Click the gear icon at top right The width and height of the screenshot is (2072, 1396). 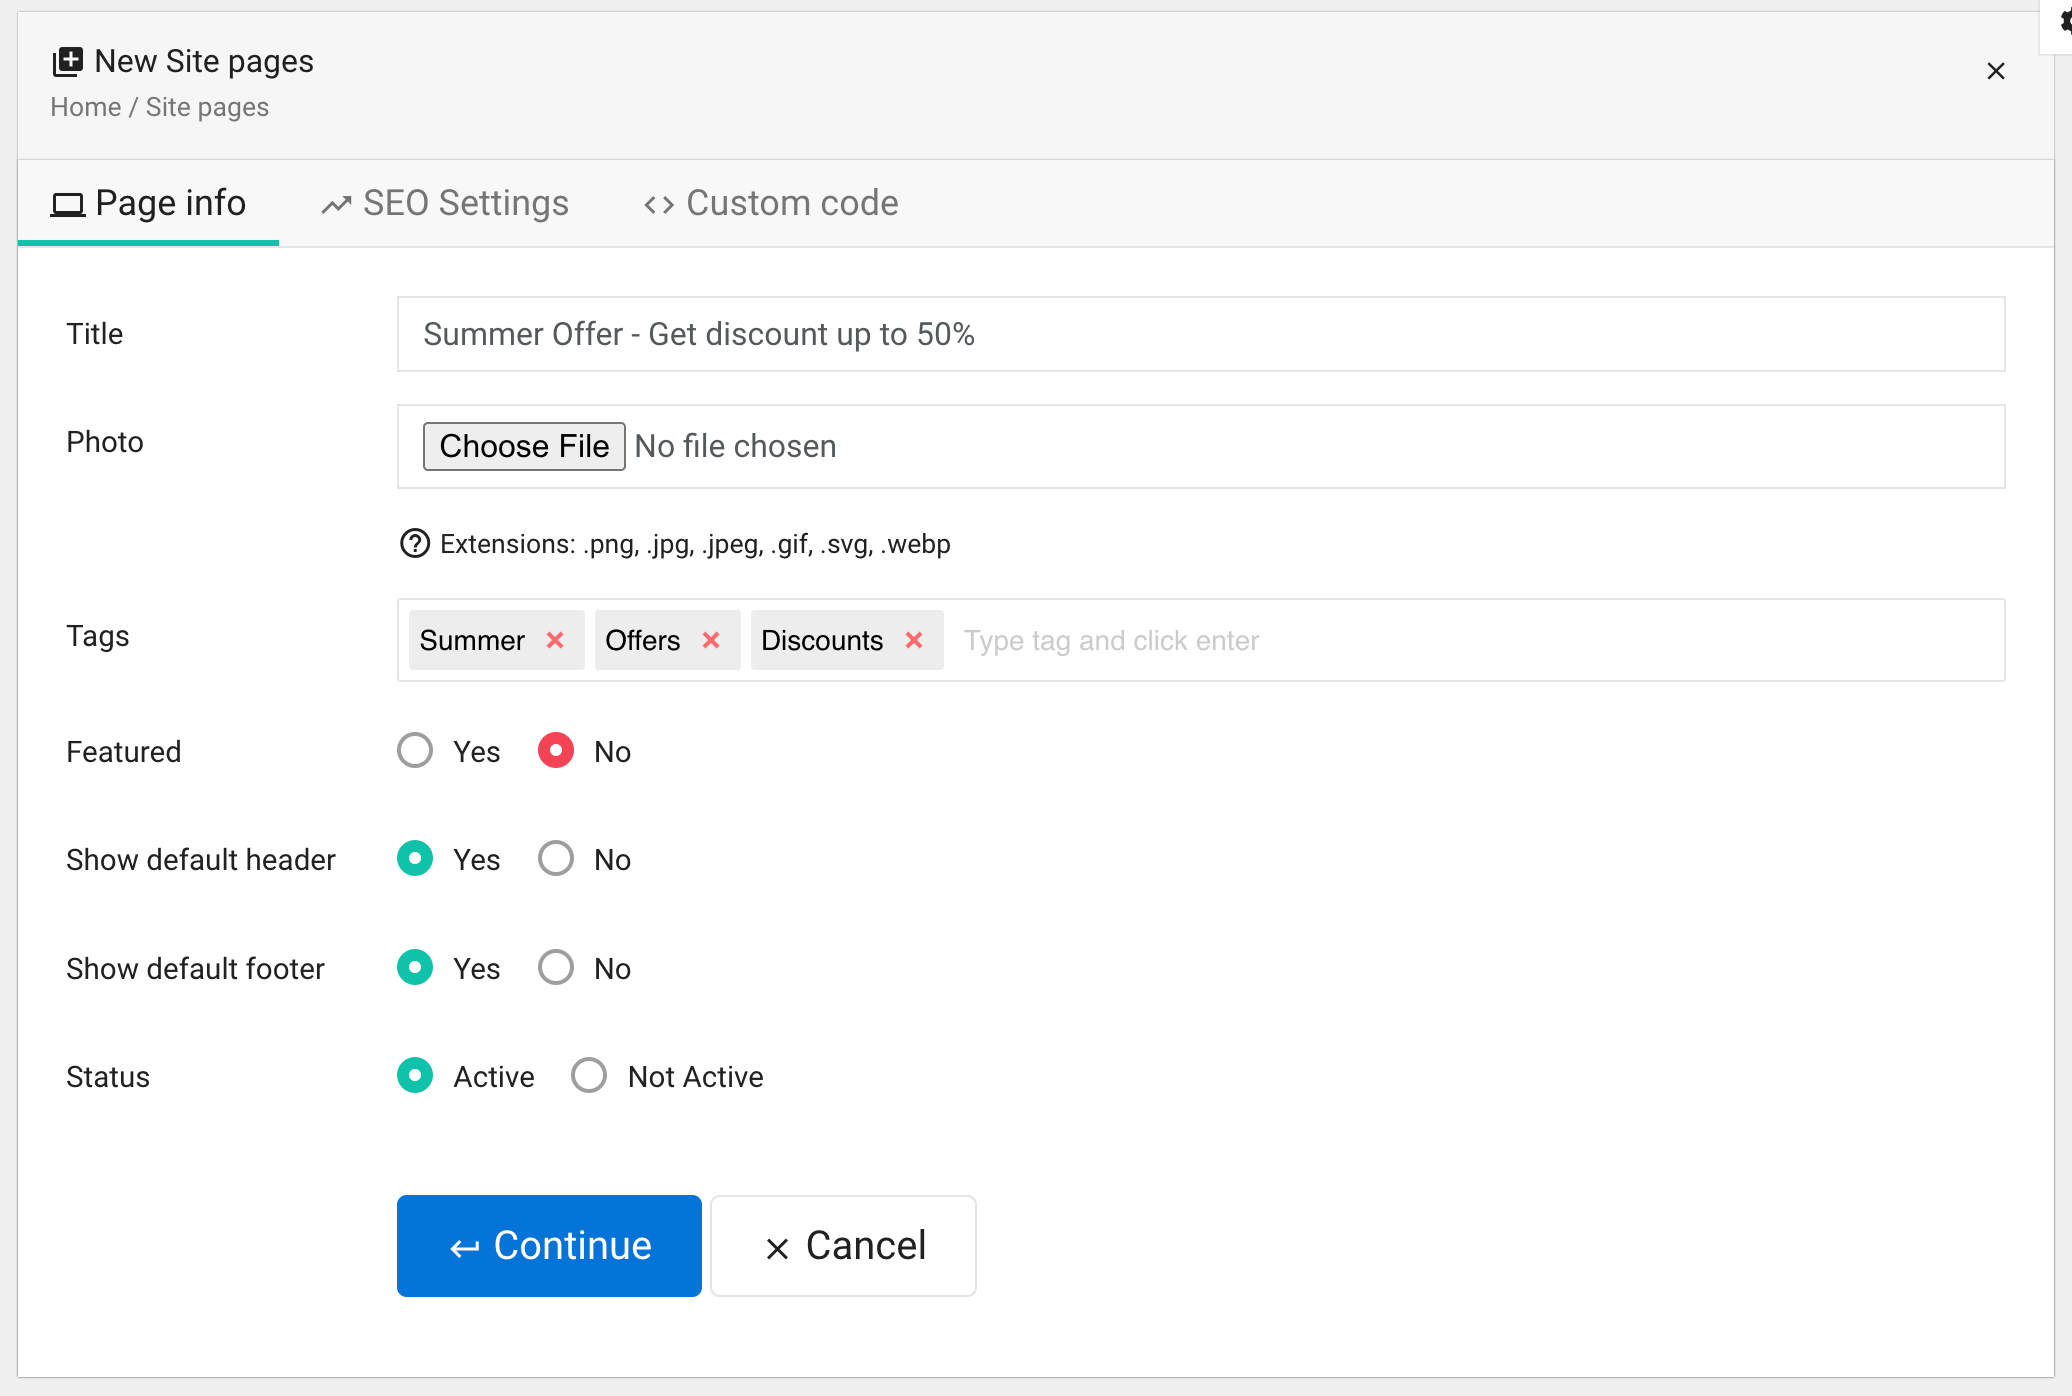tap(2064, 20)
